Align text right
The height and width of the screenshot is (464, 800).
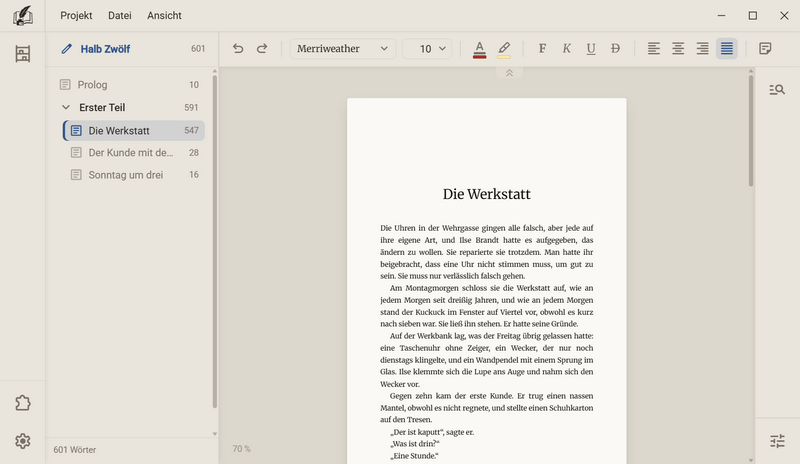pos(703,48)
